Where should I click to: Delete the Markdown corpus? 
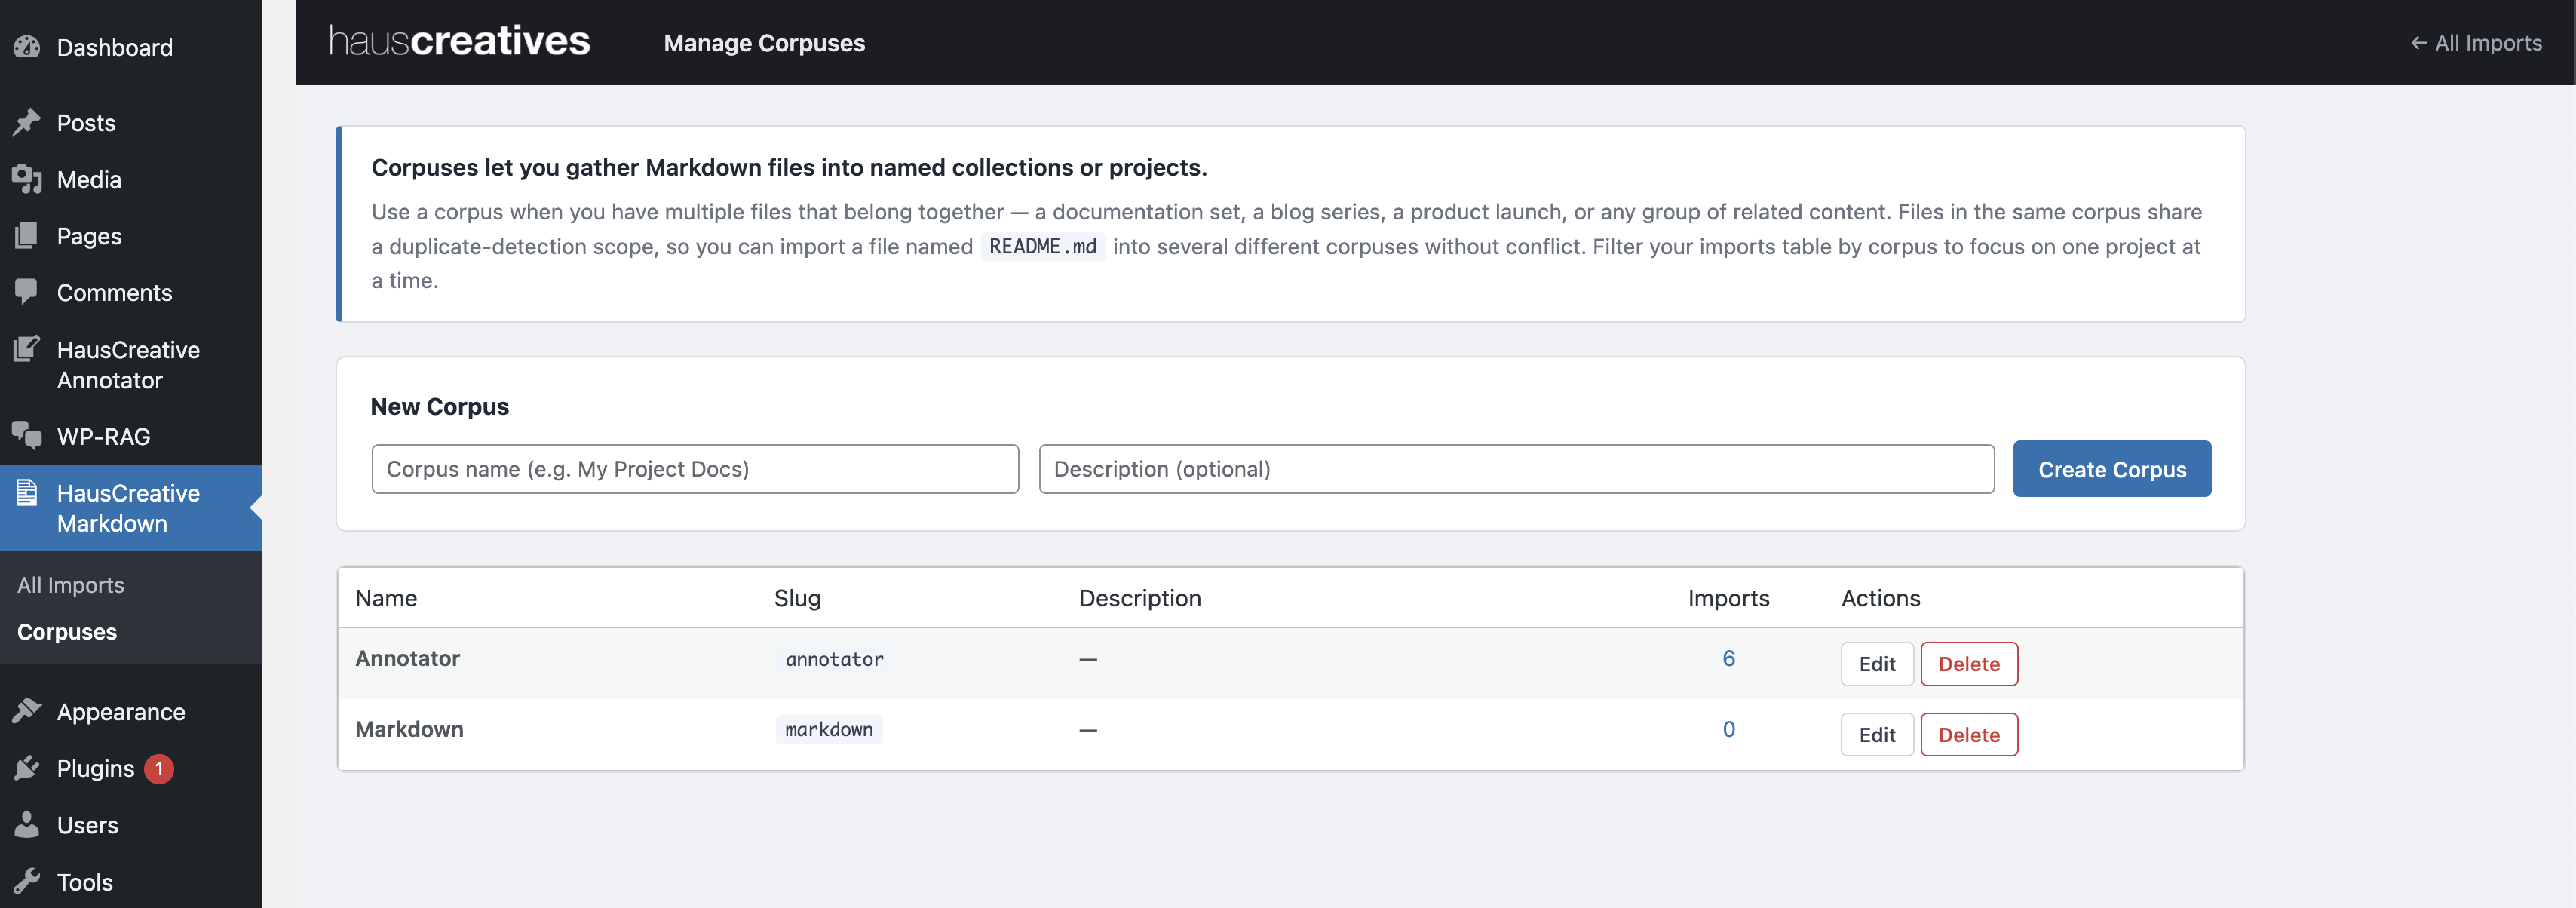1969,735
